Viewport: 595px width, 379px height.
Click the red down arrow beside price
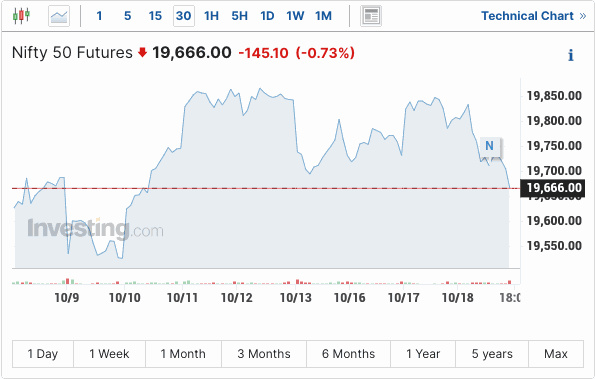tap(142, 52)
